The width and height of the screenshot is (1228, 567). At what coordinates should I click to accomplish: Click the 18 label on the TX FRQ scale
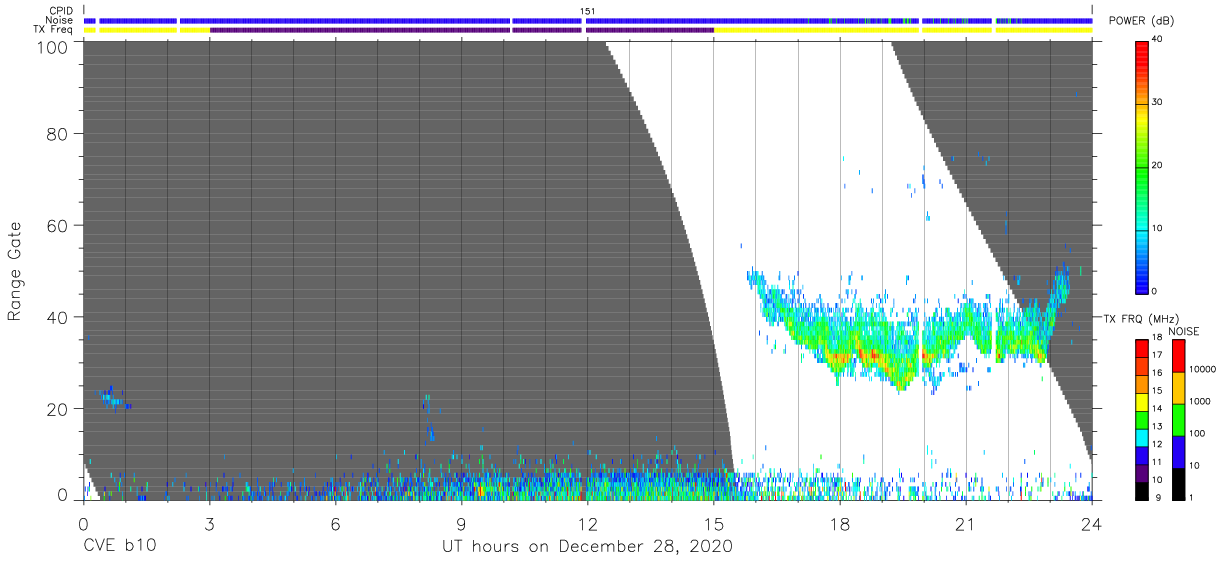(x=1157, y=339)
